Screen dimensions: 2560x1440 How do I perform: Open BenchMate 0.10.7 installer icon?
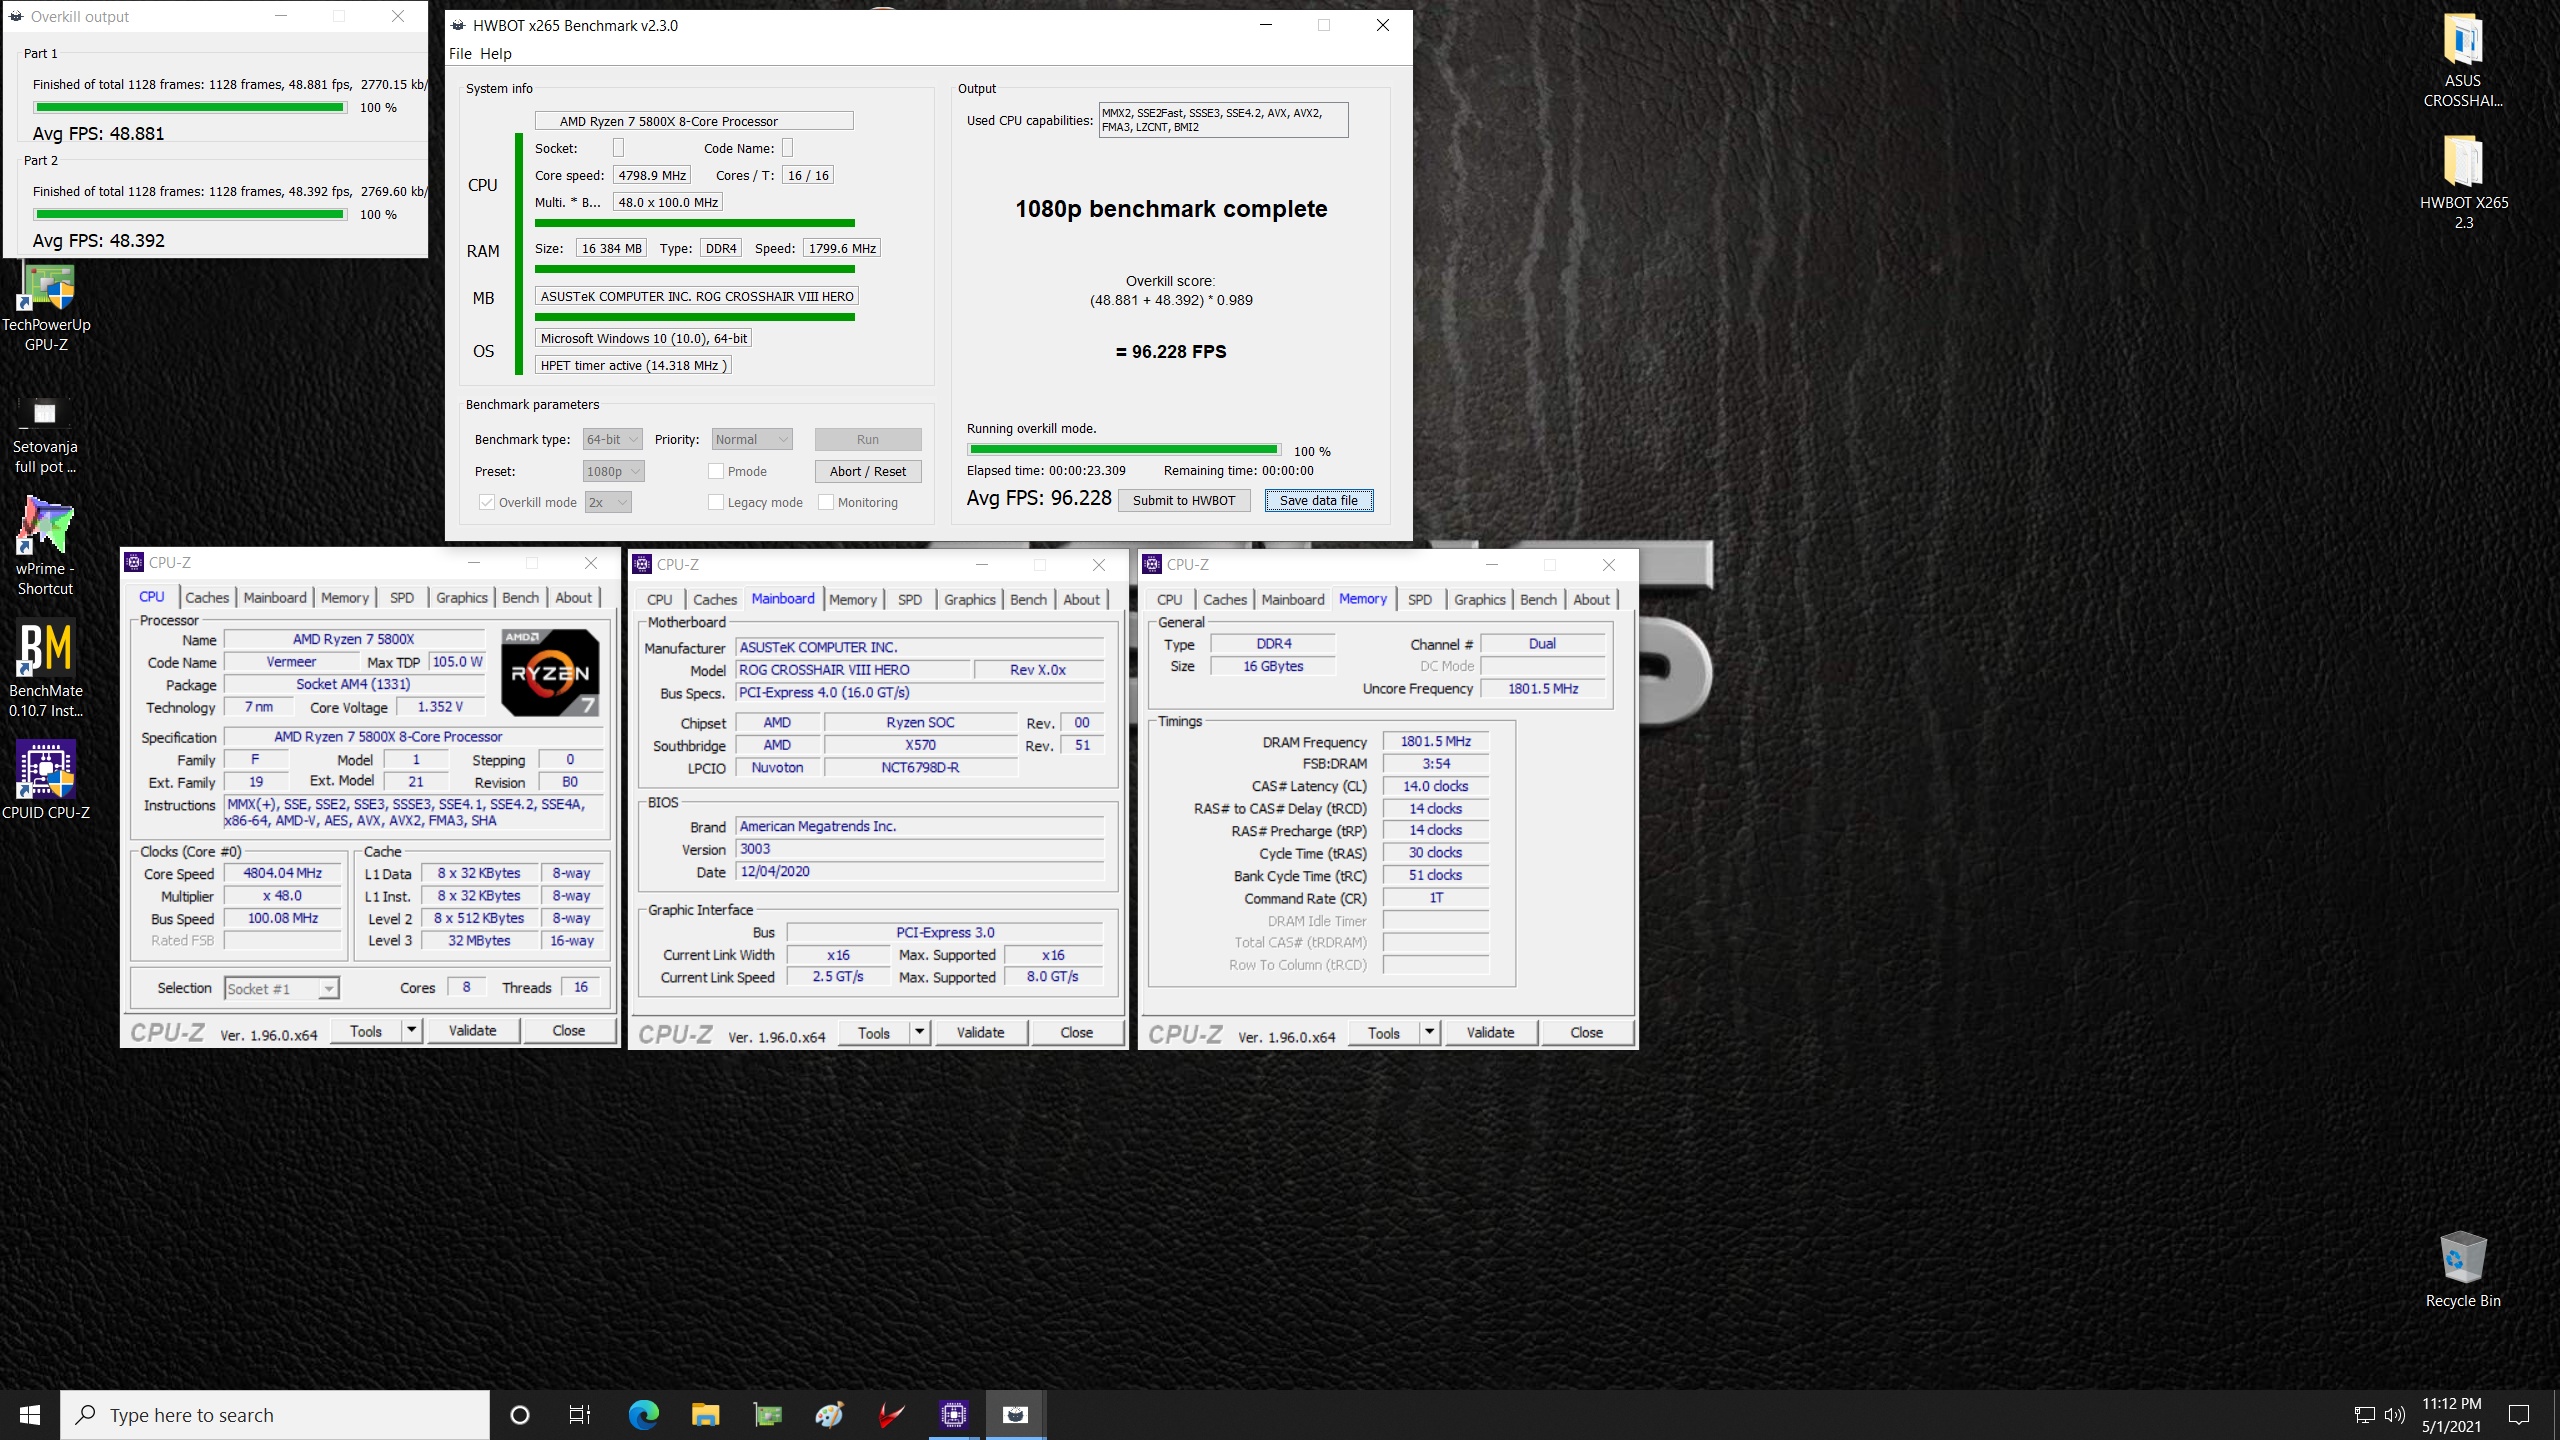coord(46,668)
